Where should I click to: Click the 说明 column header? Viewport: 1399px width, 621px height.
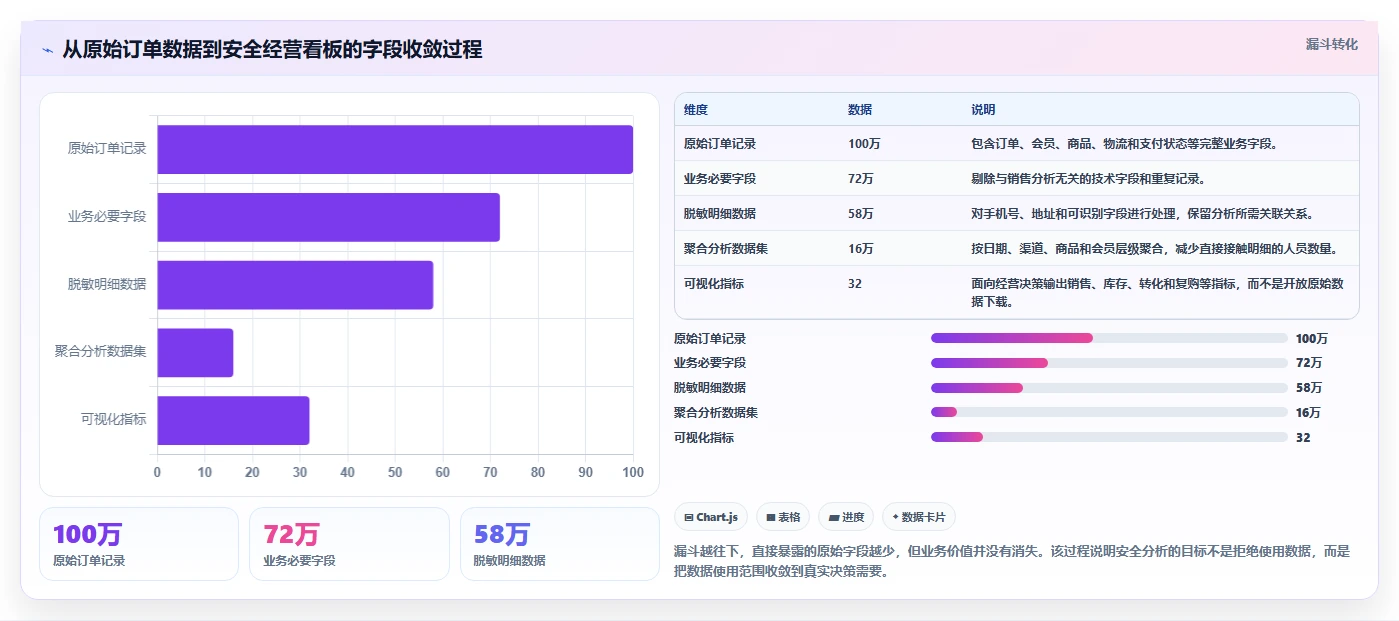click(x=983, y=109)
